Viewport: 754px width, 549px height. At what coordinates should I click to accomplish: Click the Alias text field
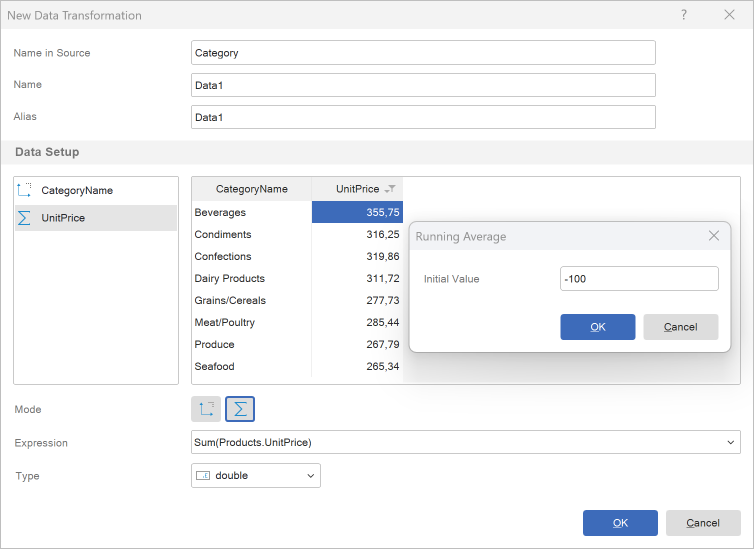(423, 117)
